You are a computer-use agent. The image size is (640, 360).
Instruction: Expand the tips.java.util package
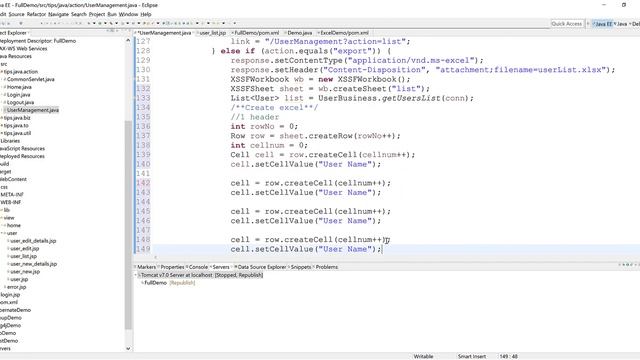[2, 133]
